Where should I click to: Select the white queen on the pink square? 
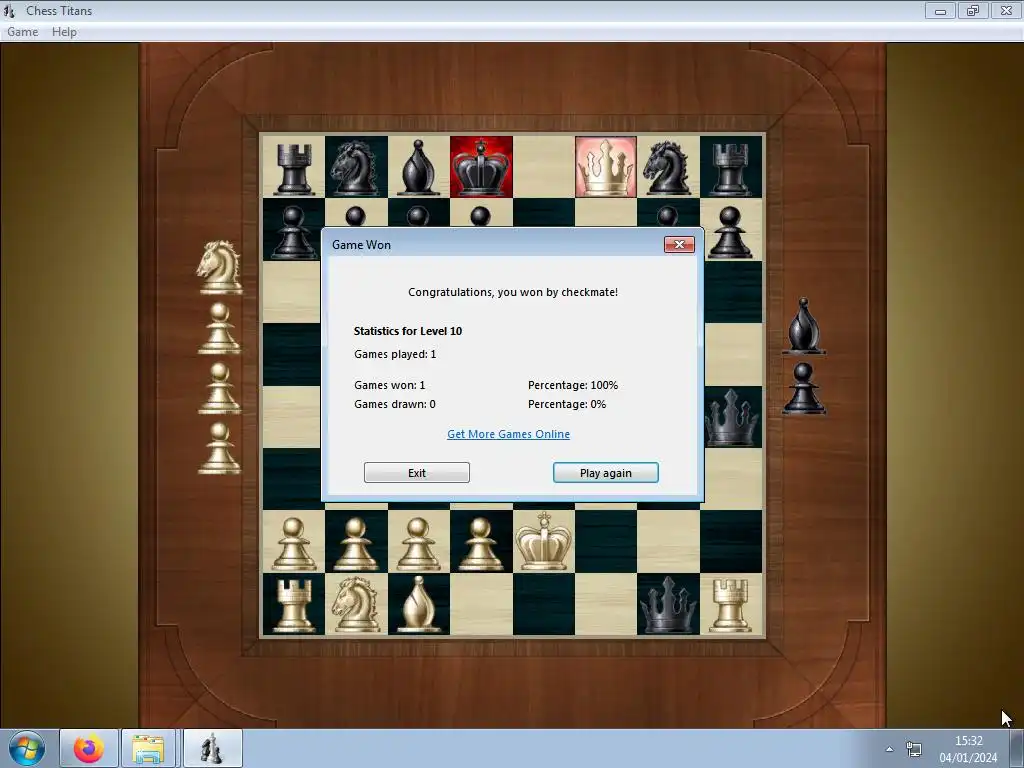coord(605,167)
